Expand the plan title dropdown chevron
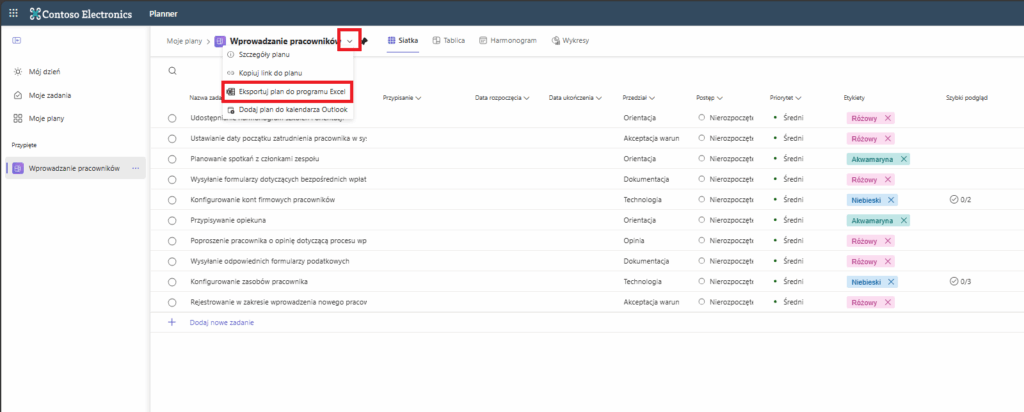Viewport: 1024px width, 412px height. (x=349, y=41)
